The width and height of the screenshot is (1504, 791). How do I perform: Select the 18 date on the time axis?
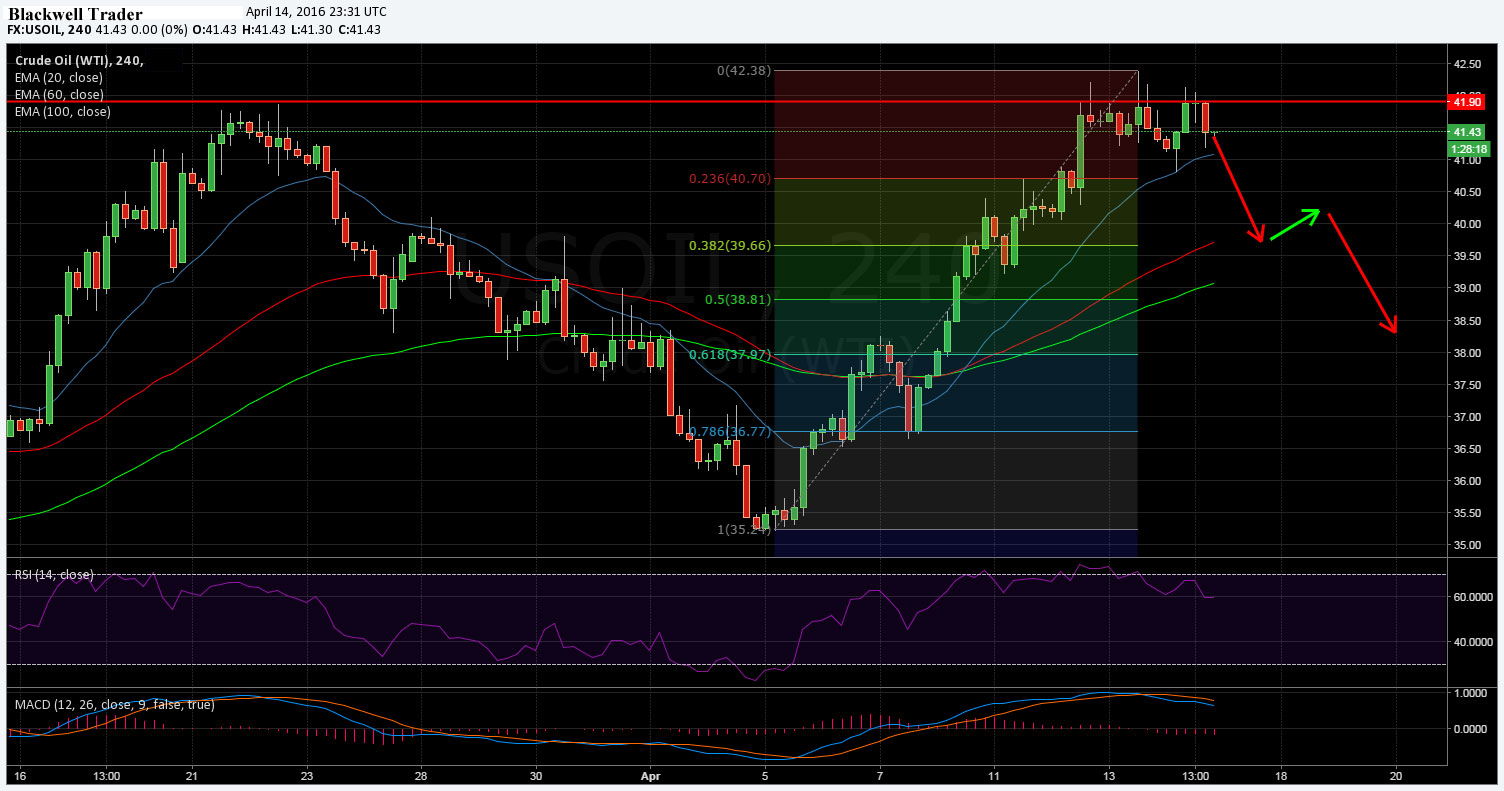1281,775
